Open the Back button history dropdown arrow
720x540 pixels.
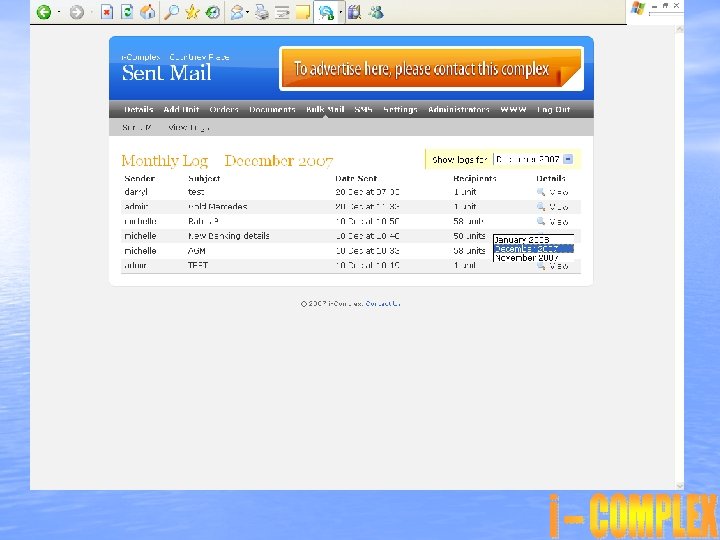[x=59, y=12]
